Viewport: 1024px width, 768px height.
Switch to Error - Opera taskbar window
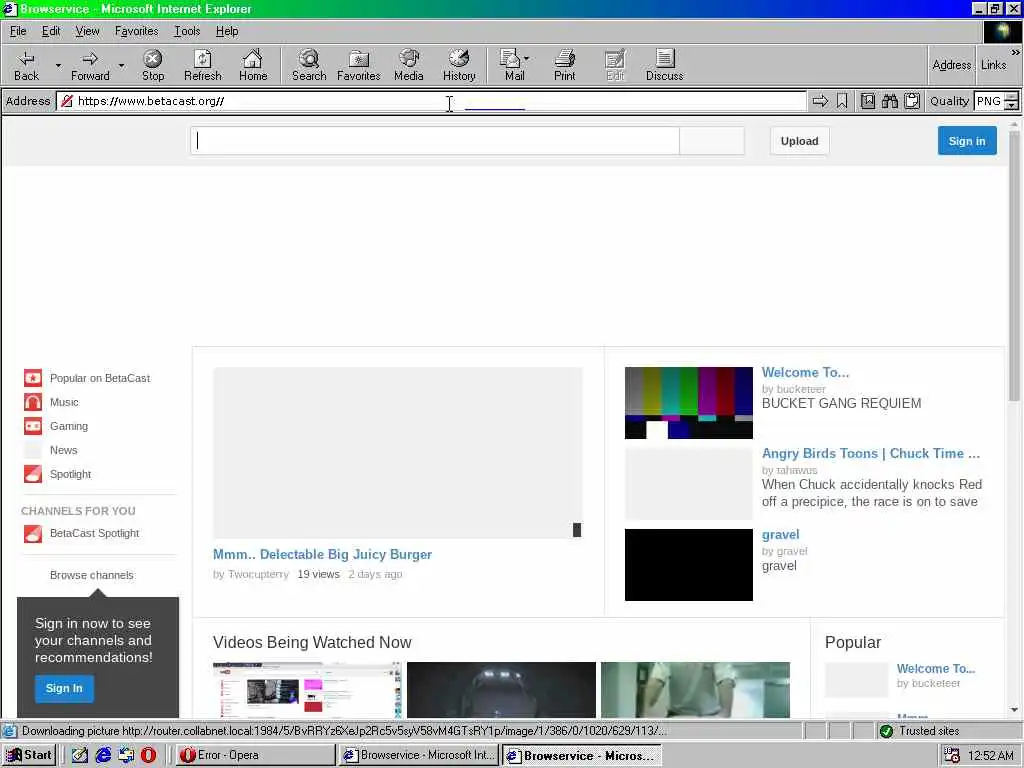pos(255,755)
